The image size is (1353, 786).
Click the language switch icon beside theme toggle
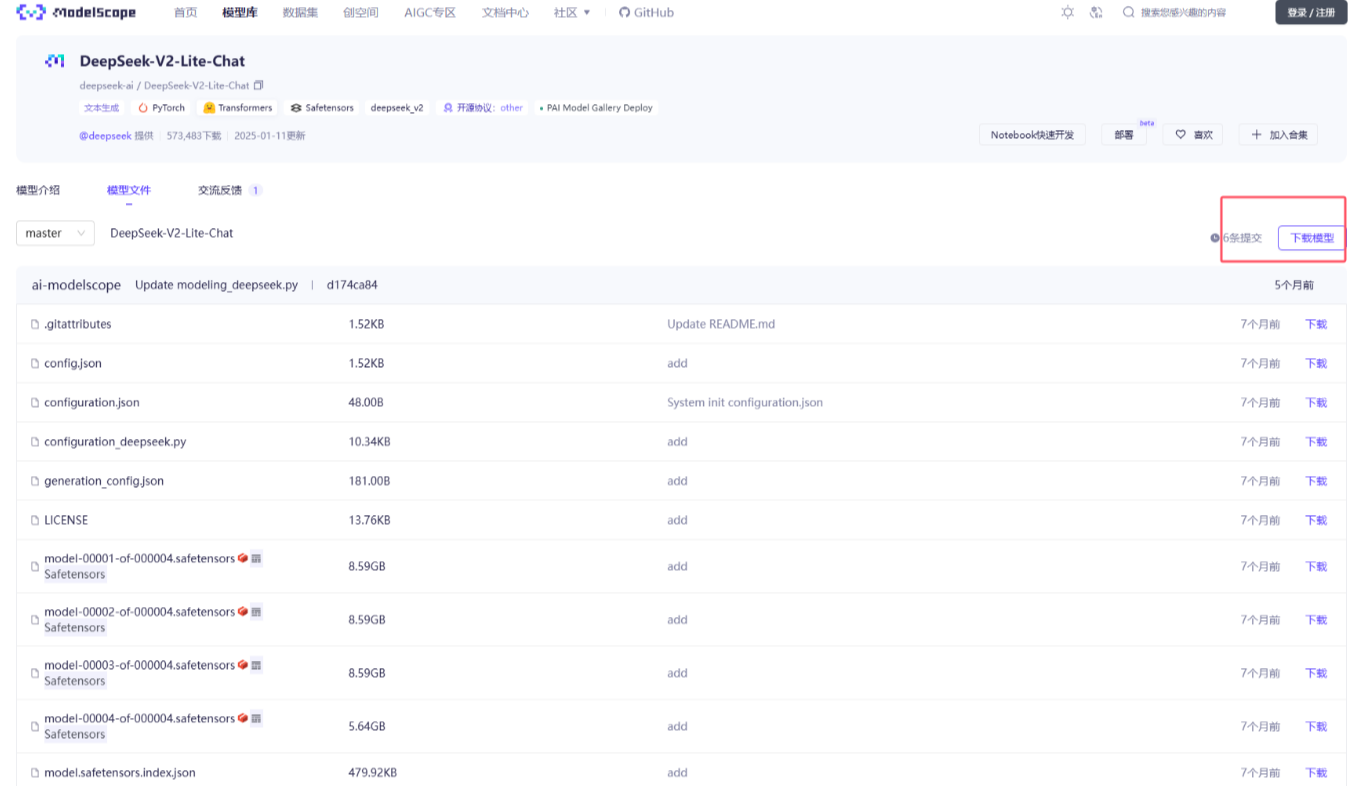tap(1096, 13)
